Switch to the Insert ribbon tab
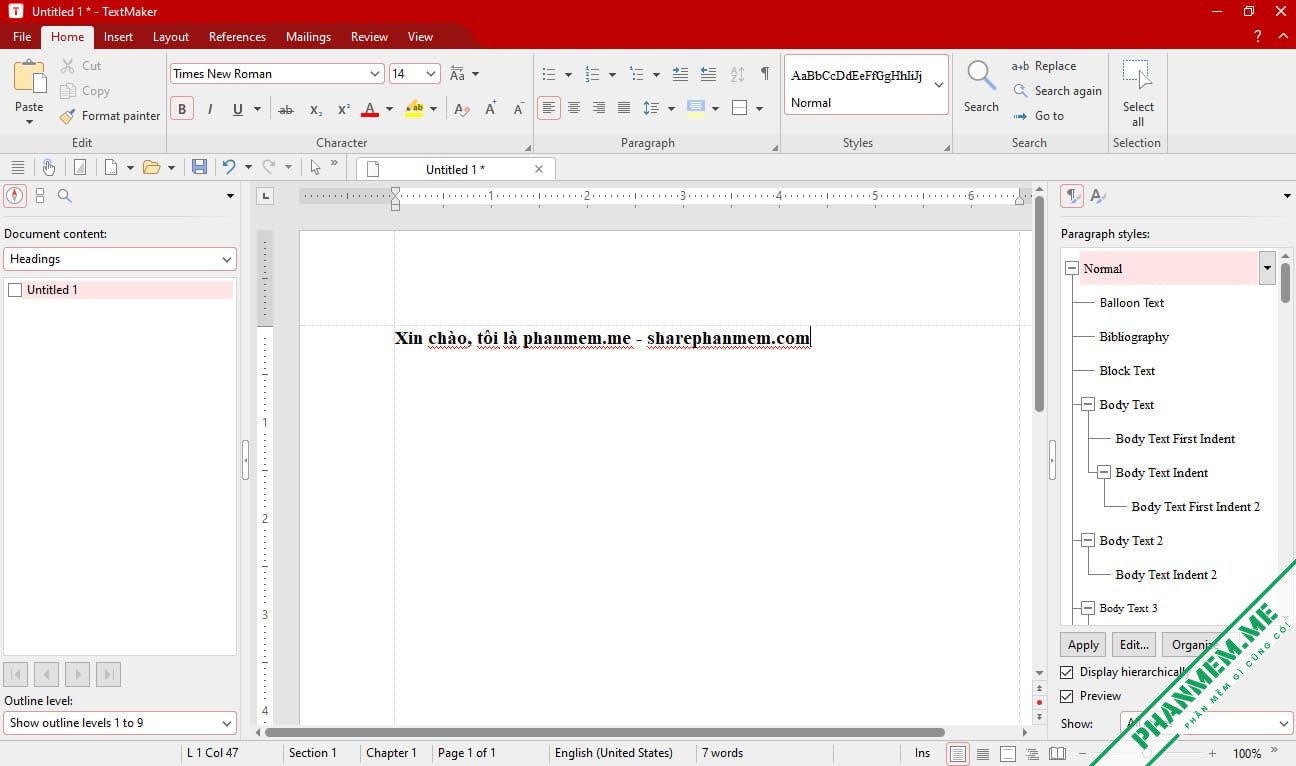This screenshot has height=766, width=1296. pos(118,37)
